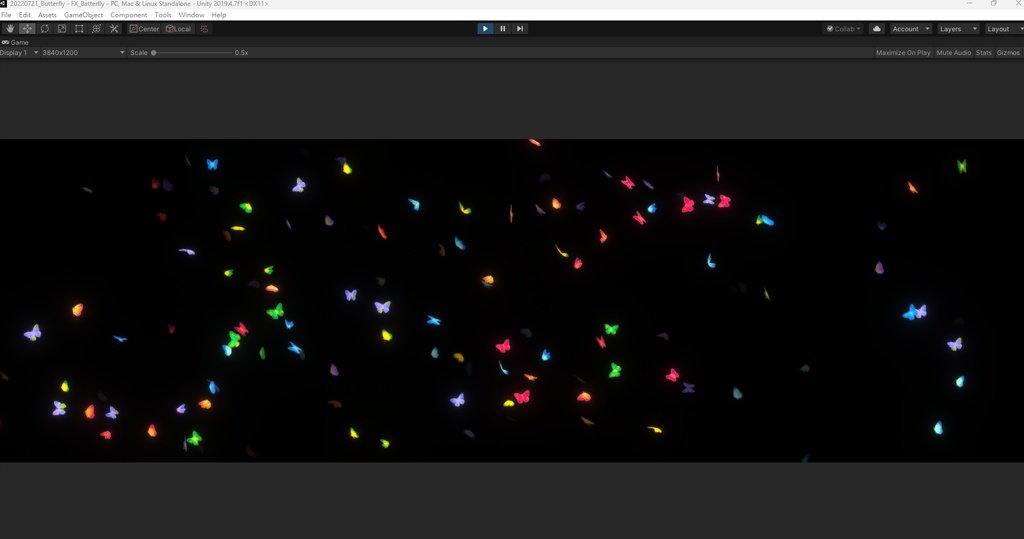Click the Unity logo in title bar
This screenshot has width=1024, height=539.
pos(3,4)
